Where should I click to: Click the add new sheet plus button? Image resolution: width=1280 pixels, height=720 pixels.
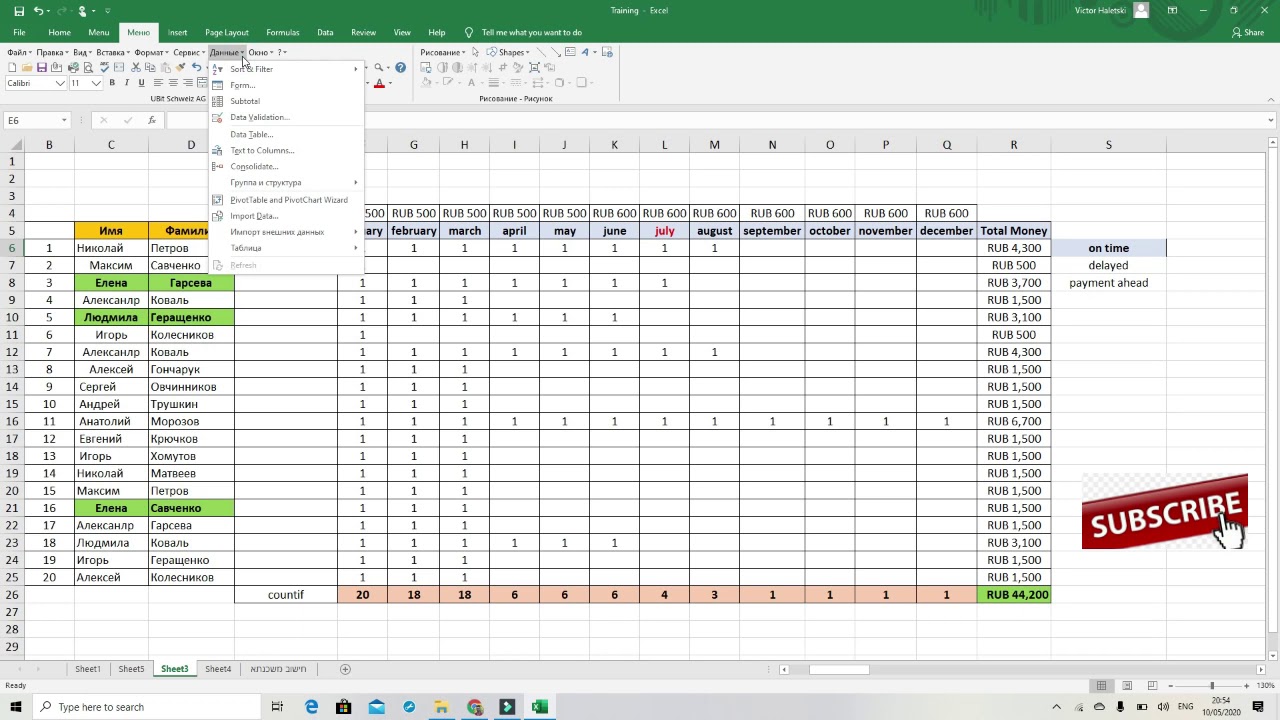[345, 669]
